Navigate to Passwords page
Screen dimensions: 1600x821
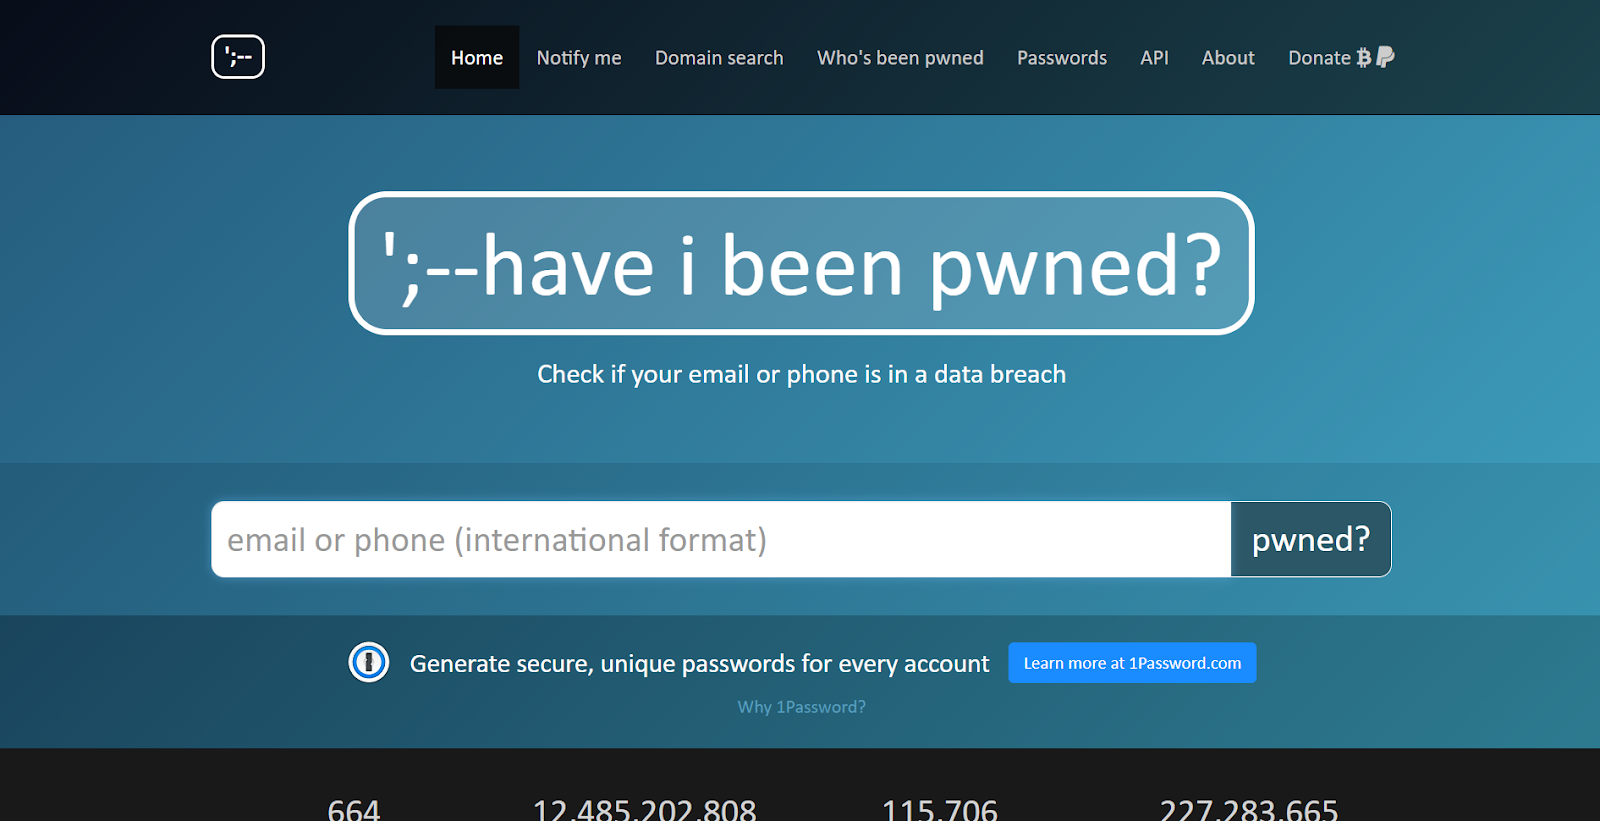pos(1062,58)
